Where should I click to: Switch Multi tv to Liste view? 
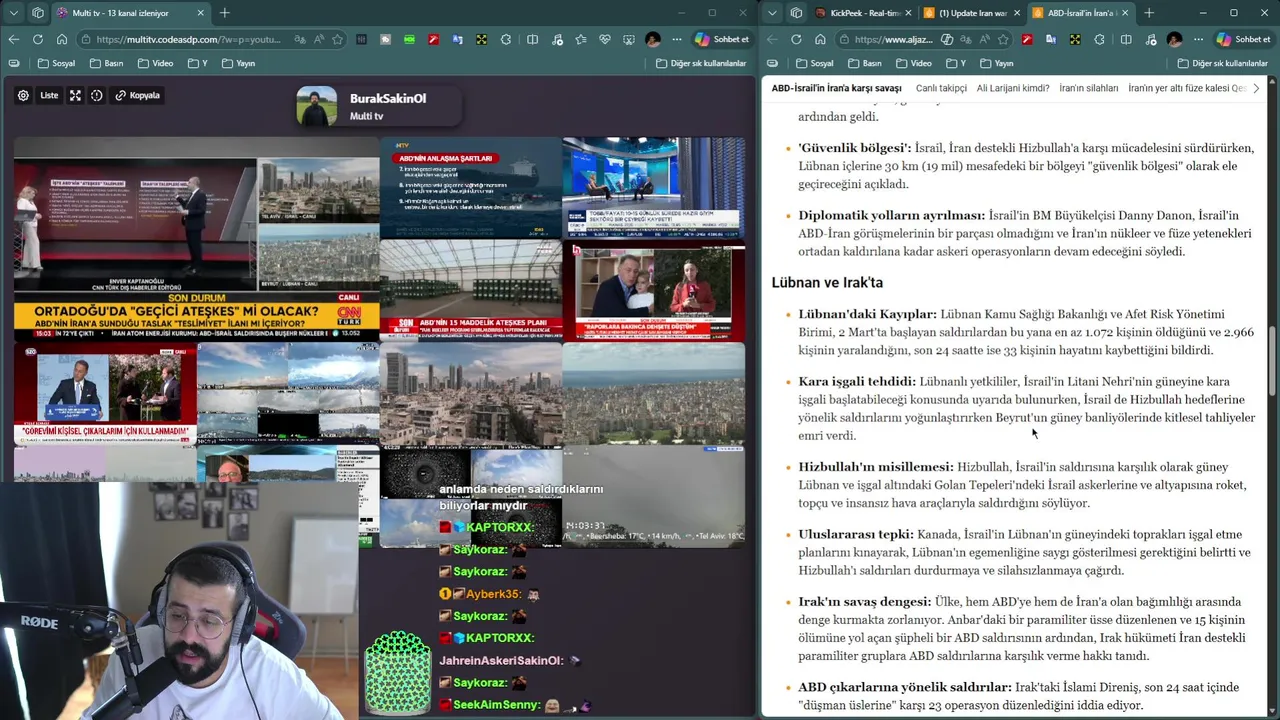(49, 95)
